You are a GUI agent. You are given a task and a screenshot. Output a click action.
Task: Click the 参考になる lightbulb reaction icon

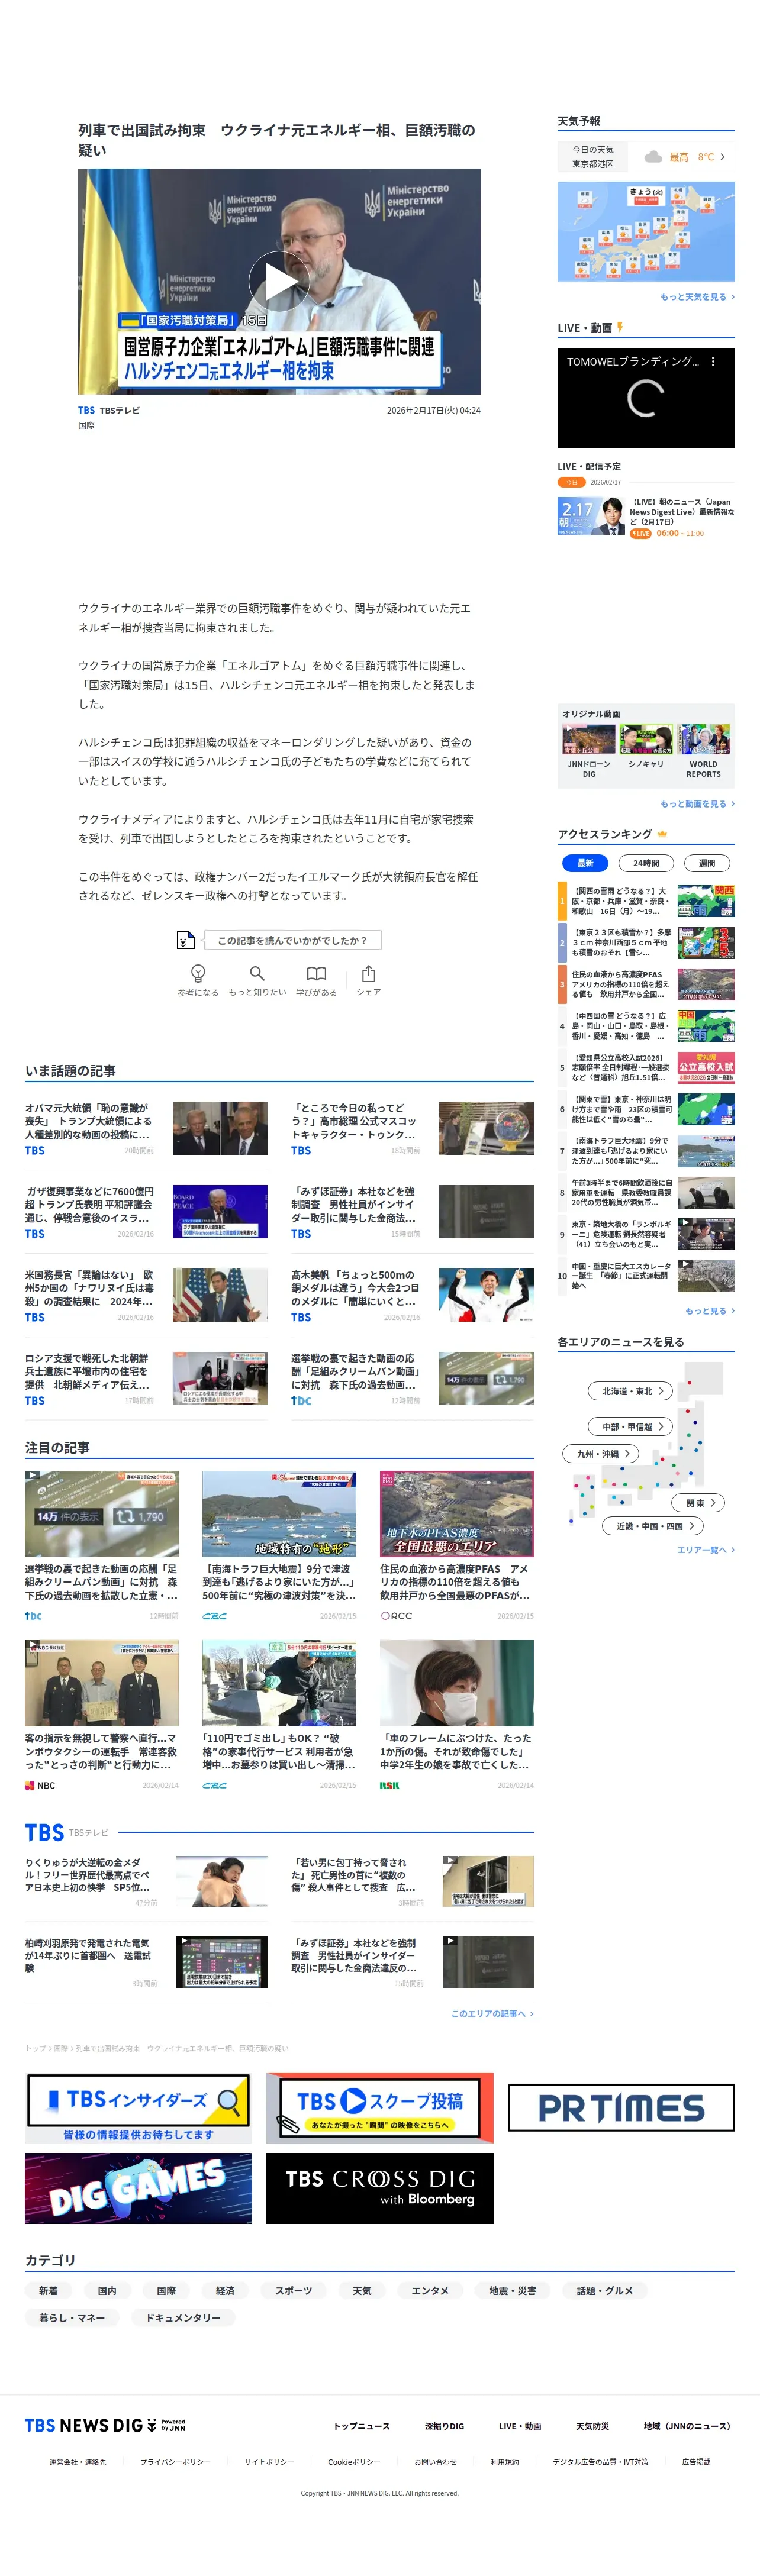[198, 973]
